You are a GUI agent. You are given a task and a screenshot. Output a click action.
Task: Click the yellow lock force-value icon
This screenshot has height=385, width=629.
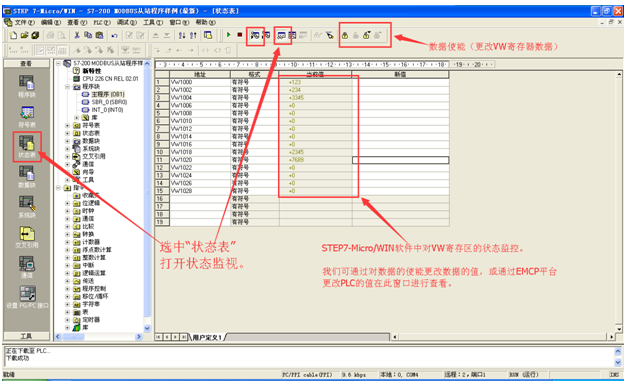(345, 35)
